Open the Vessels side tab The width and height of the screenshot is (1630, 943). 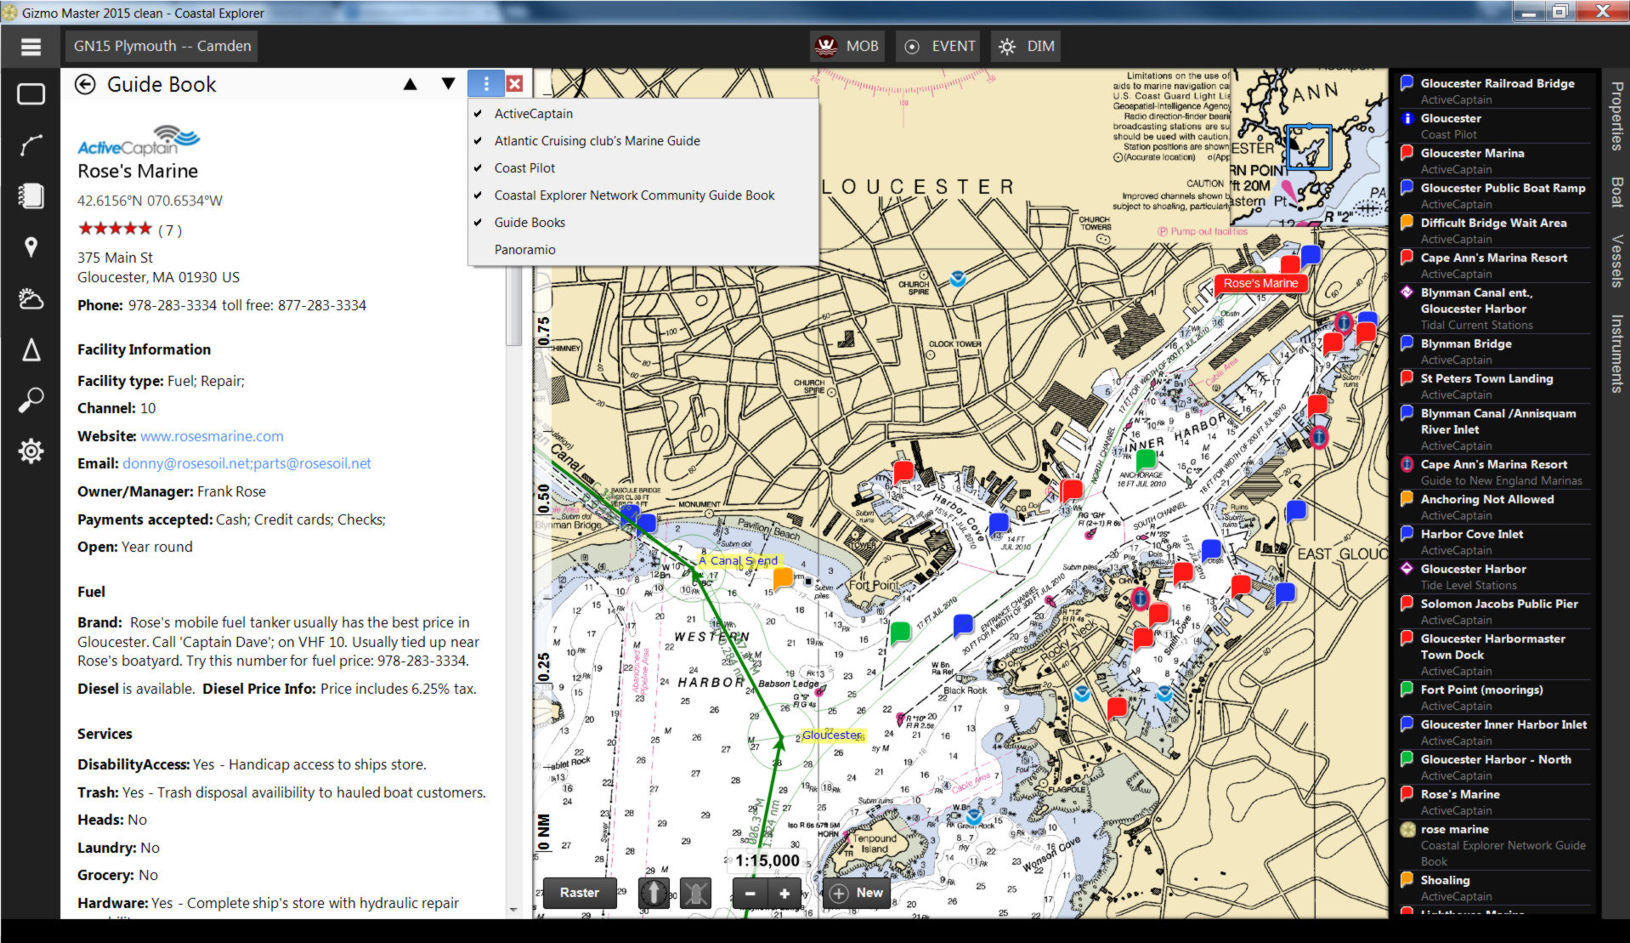point(1616,261)
